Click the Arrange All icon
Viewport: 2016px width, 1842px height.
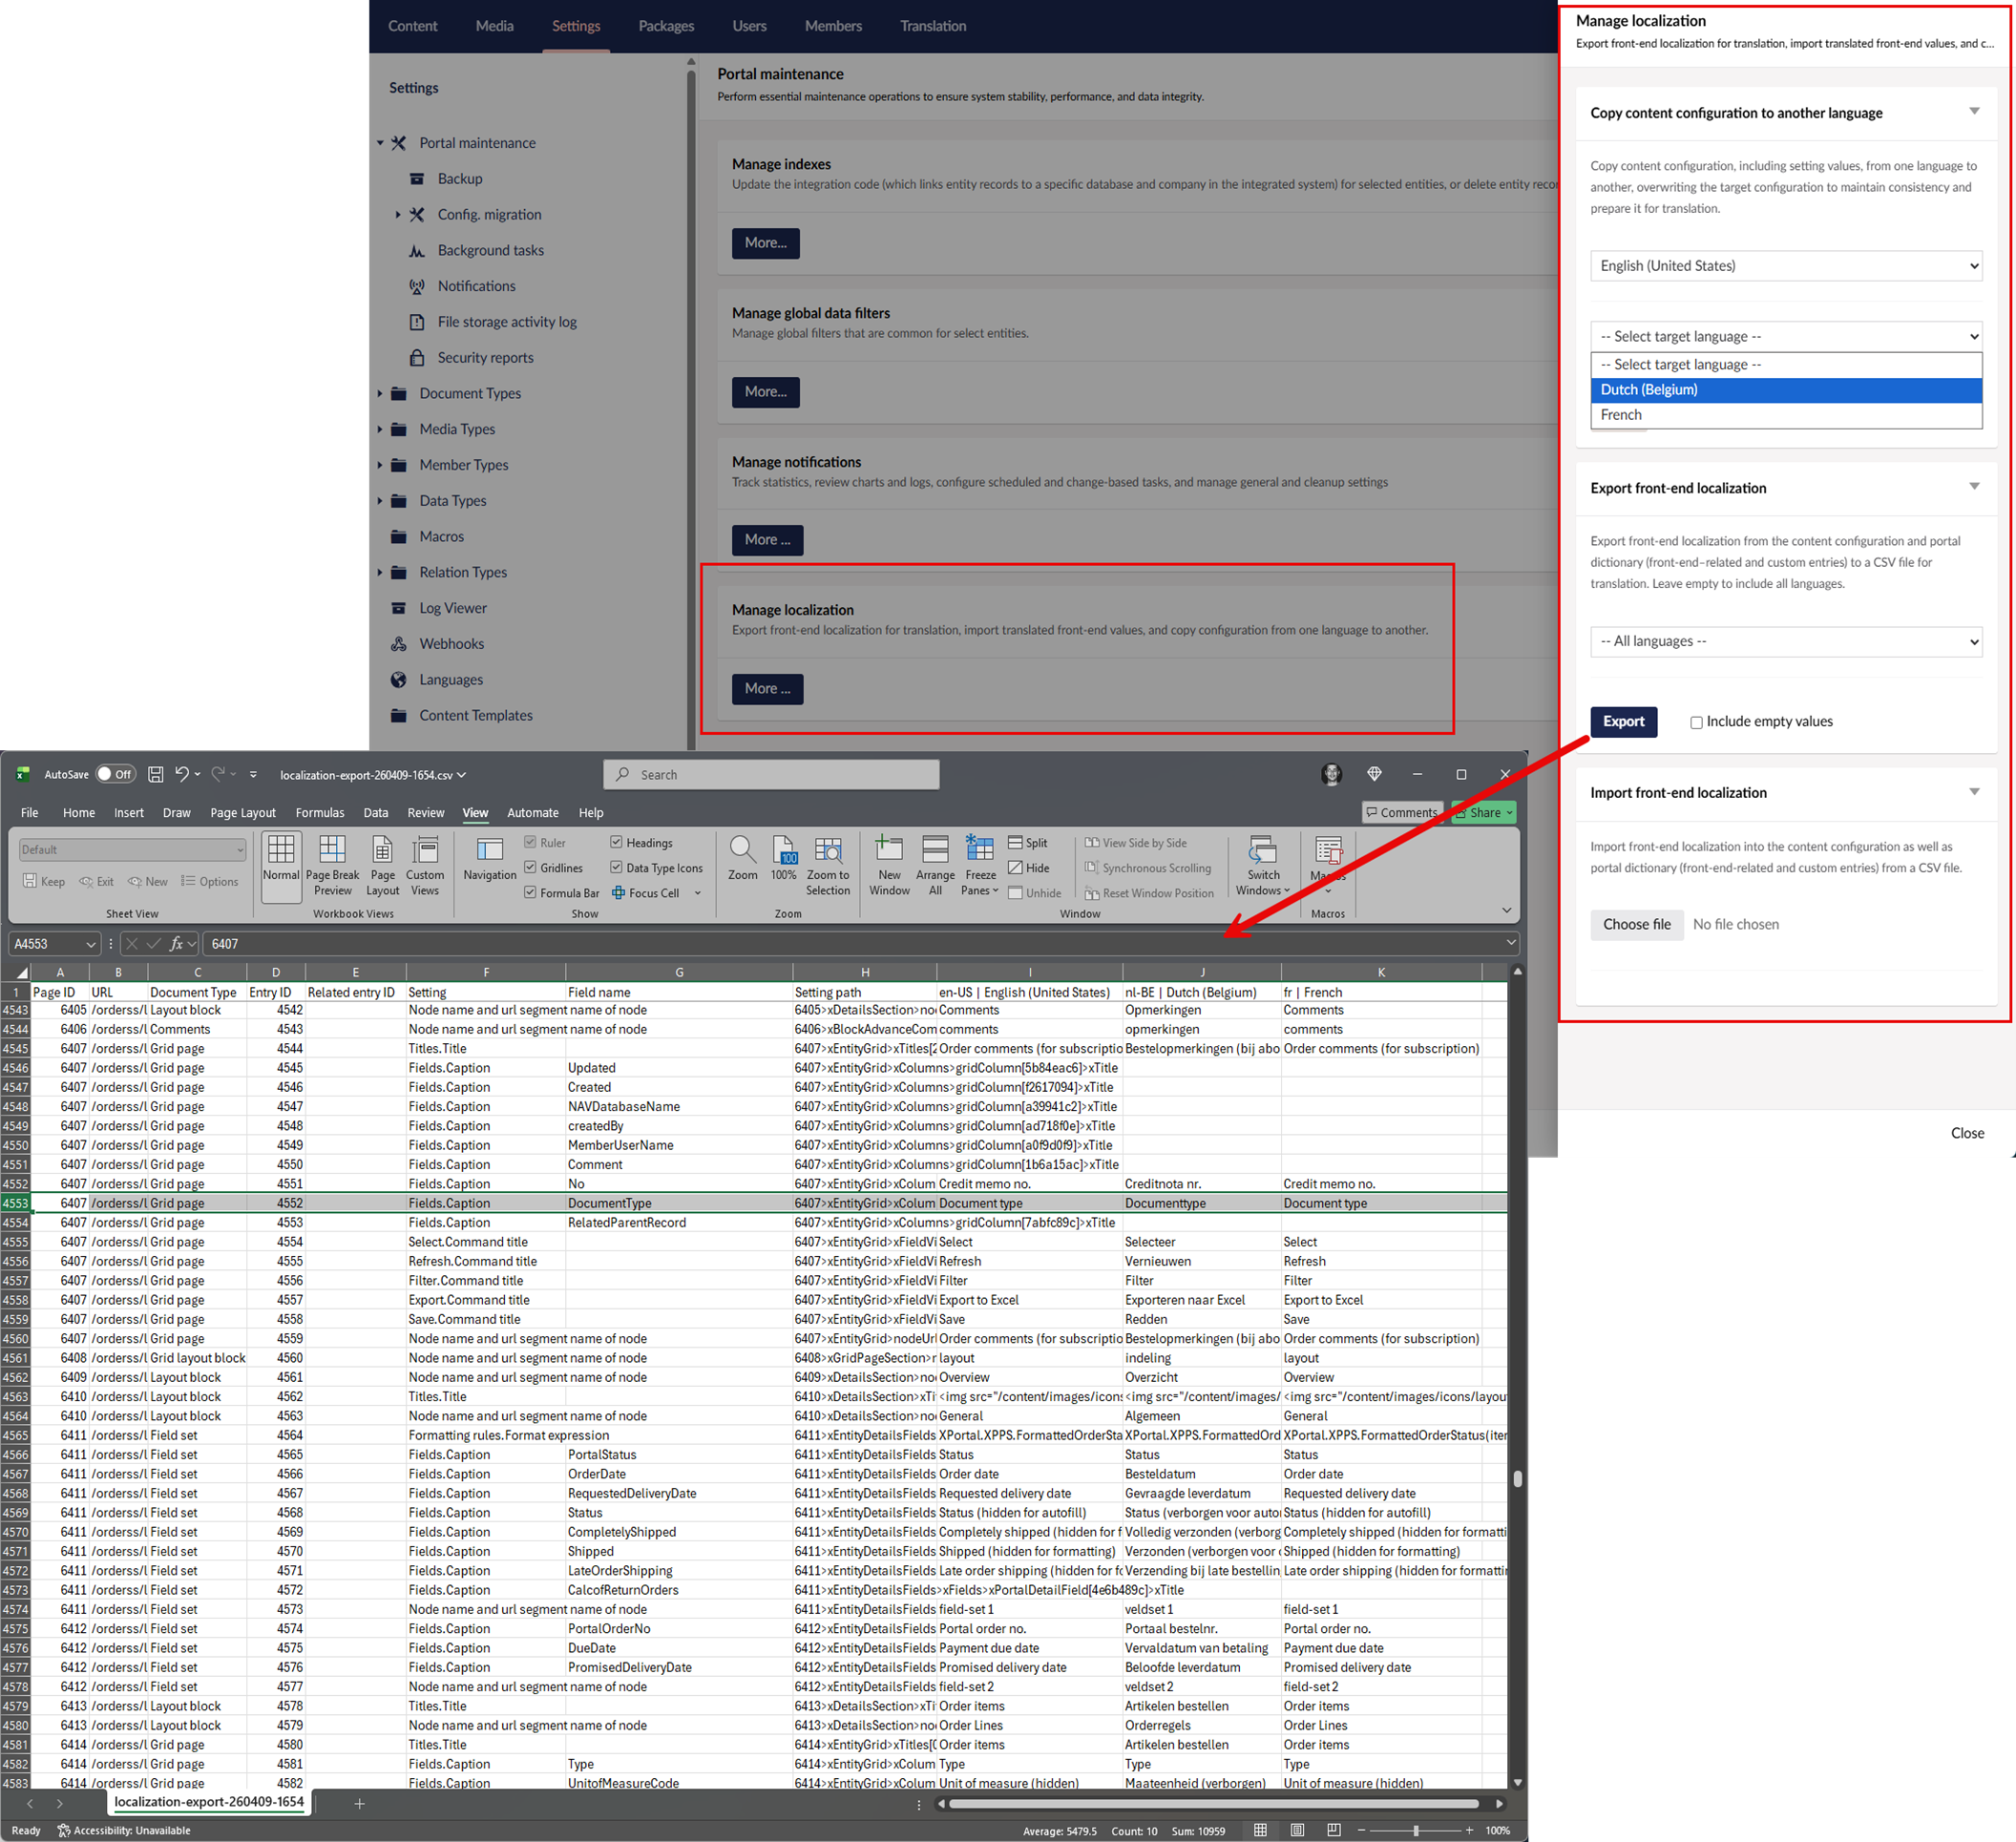click(934, 851)
